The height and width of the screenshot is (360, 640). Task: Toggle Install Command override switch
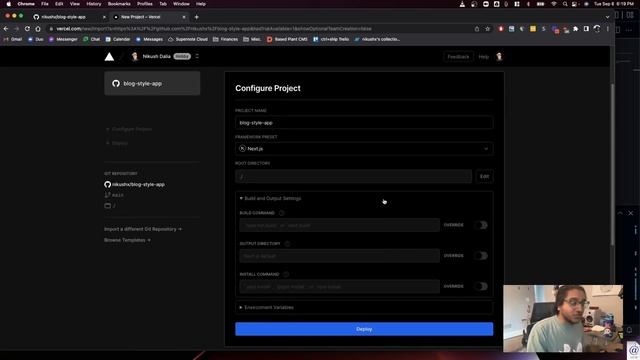coord(481,286)
